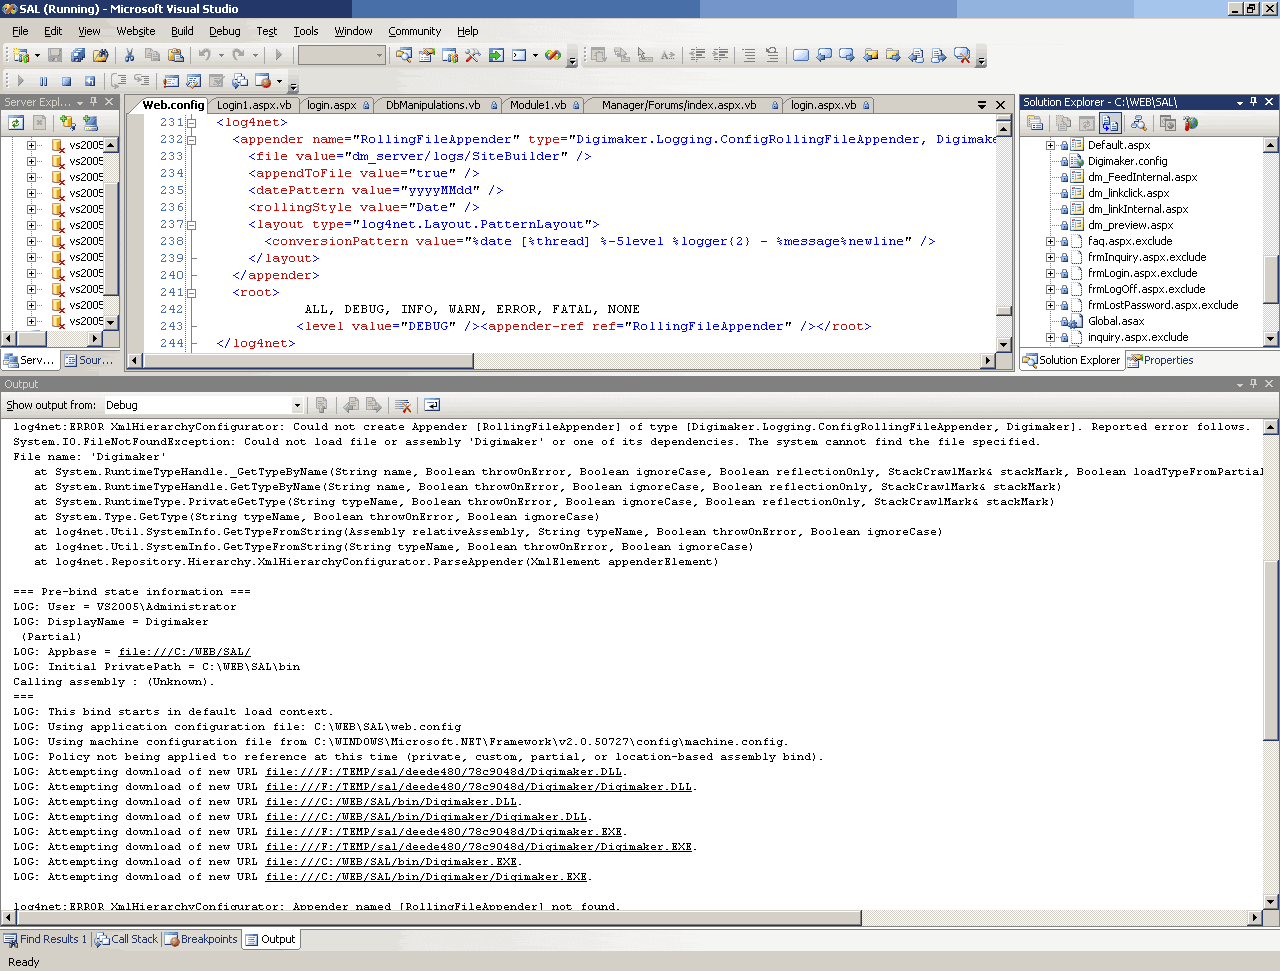Open the solution configuration combo box
This screenshot has height=971, width=1280.
click(341, 55)
